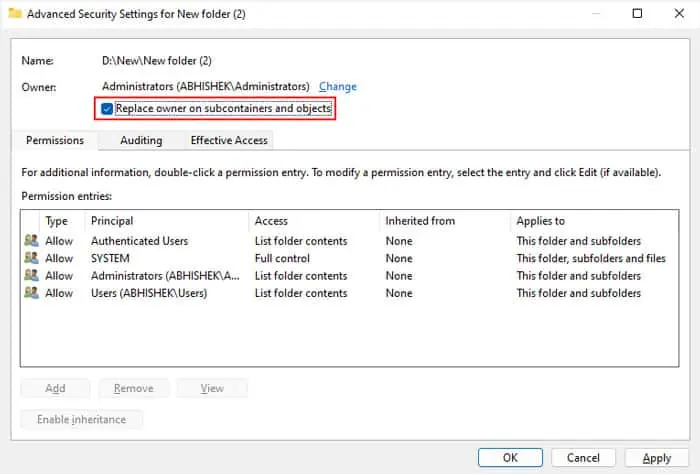Maximize the Advanced Security Settings window
The image size is (700, 474).
coord(638,13)
